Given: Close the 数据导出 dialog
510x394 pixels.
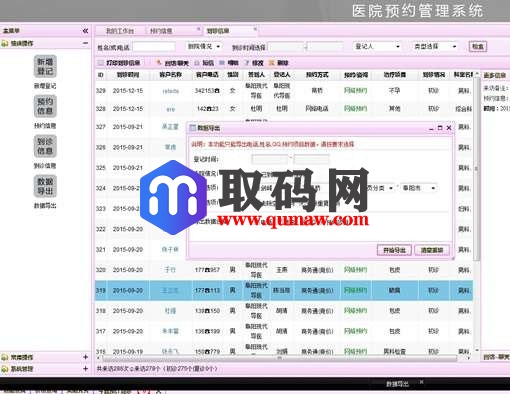Looking at the screenshot, I should coord(449,128).
